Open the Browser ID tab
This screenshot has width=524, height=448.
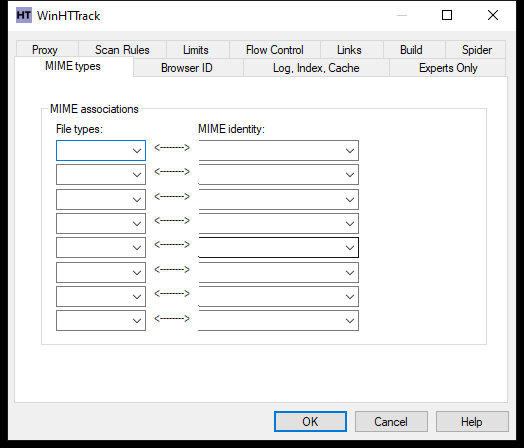pyautogui.click(x=187, y=68)
